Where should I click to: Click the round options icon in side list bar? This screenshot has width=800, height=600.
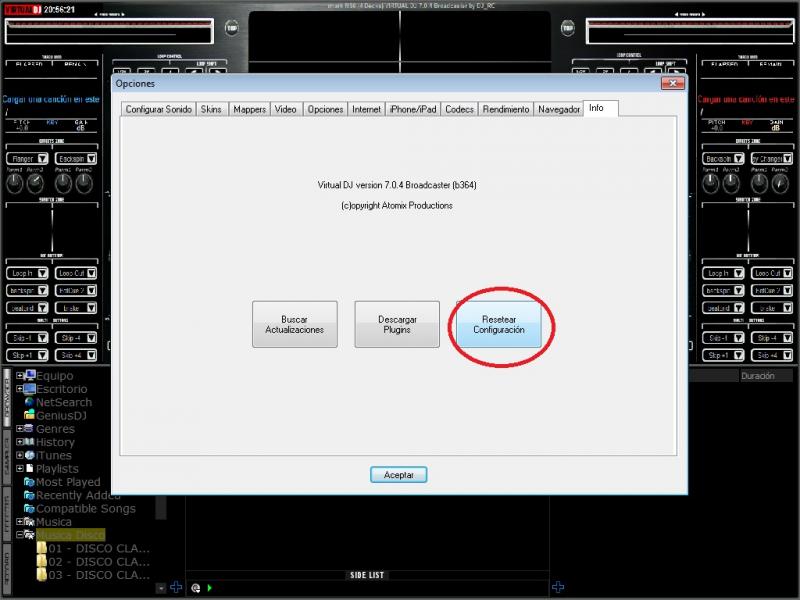coord(195,588)
